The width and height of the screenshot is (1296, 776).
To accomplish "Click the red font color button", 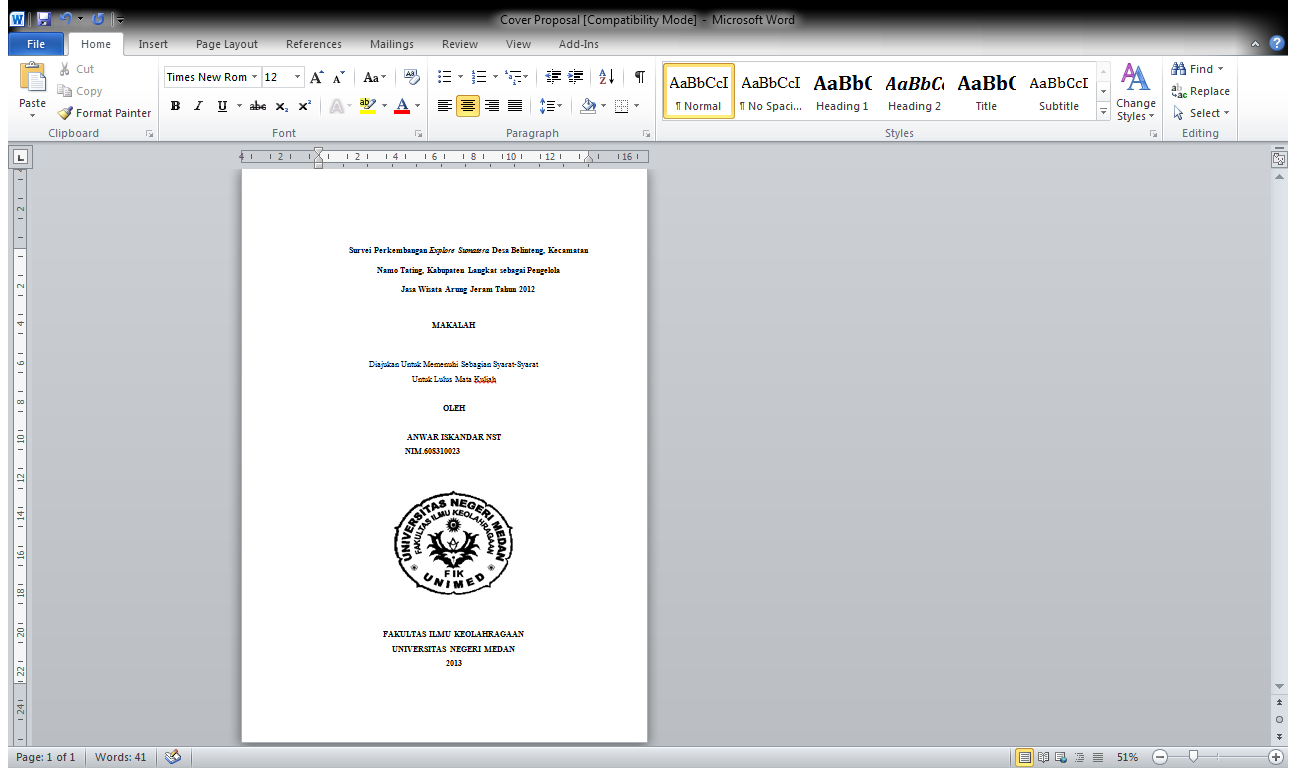I will (x=402, y=106).
